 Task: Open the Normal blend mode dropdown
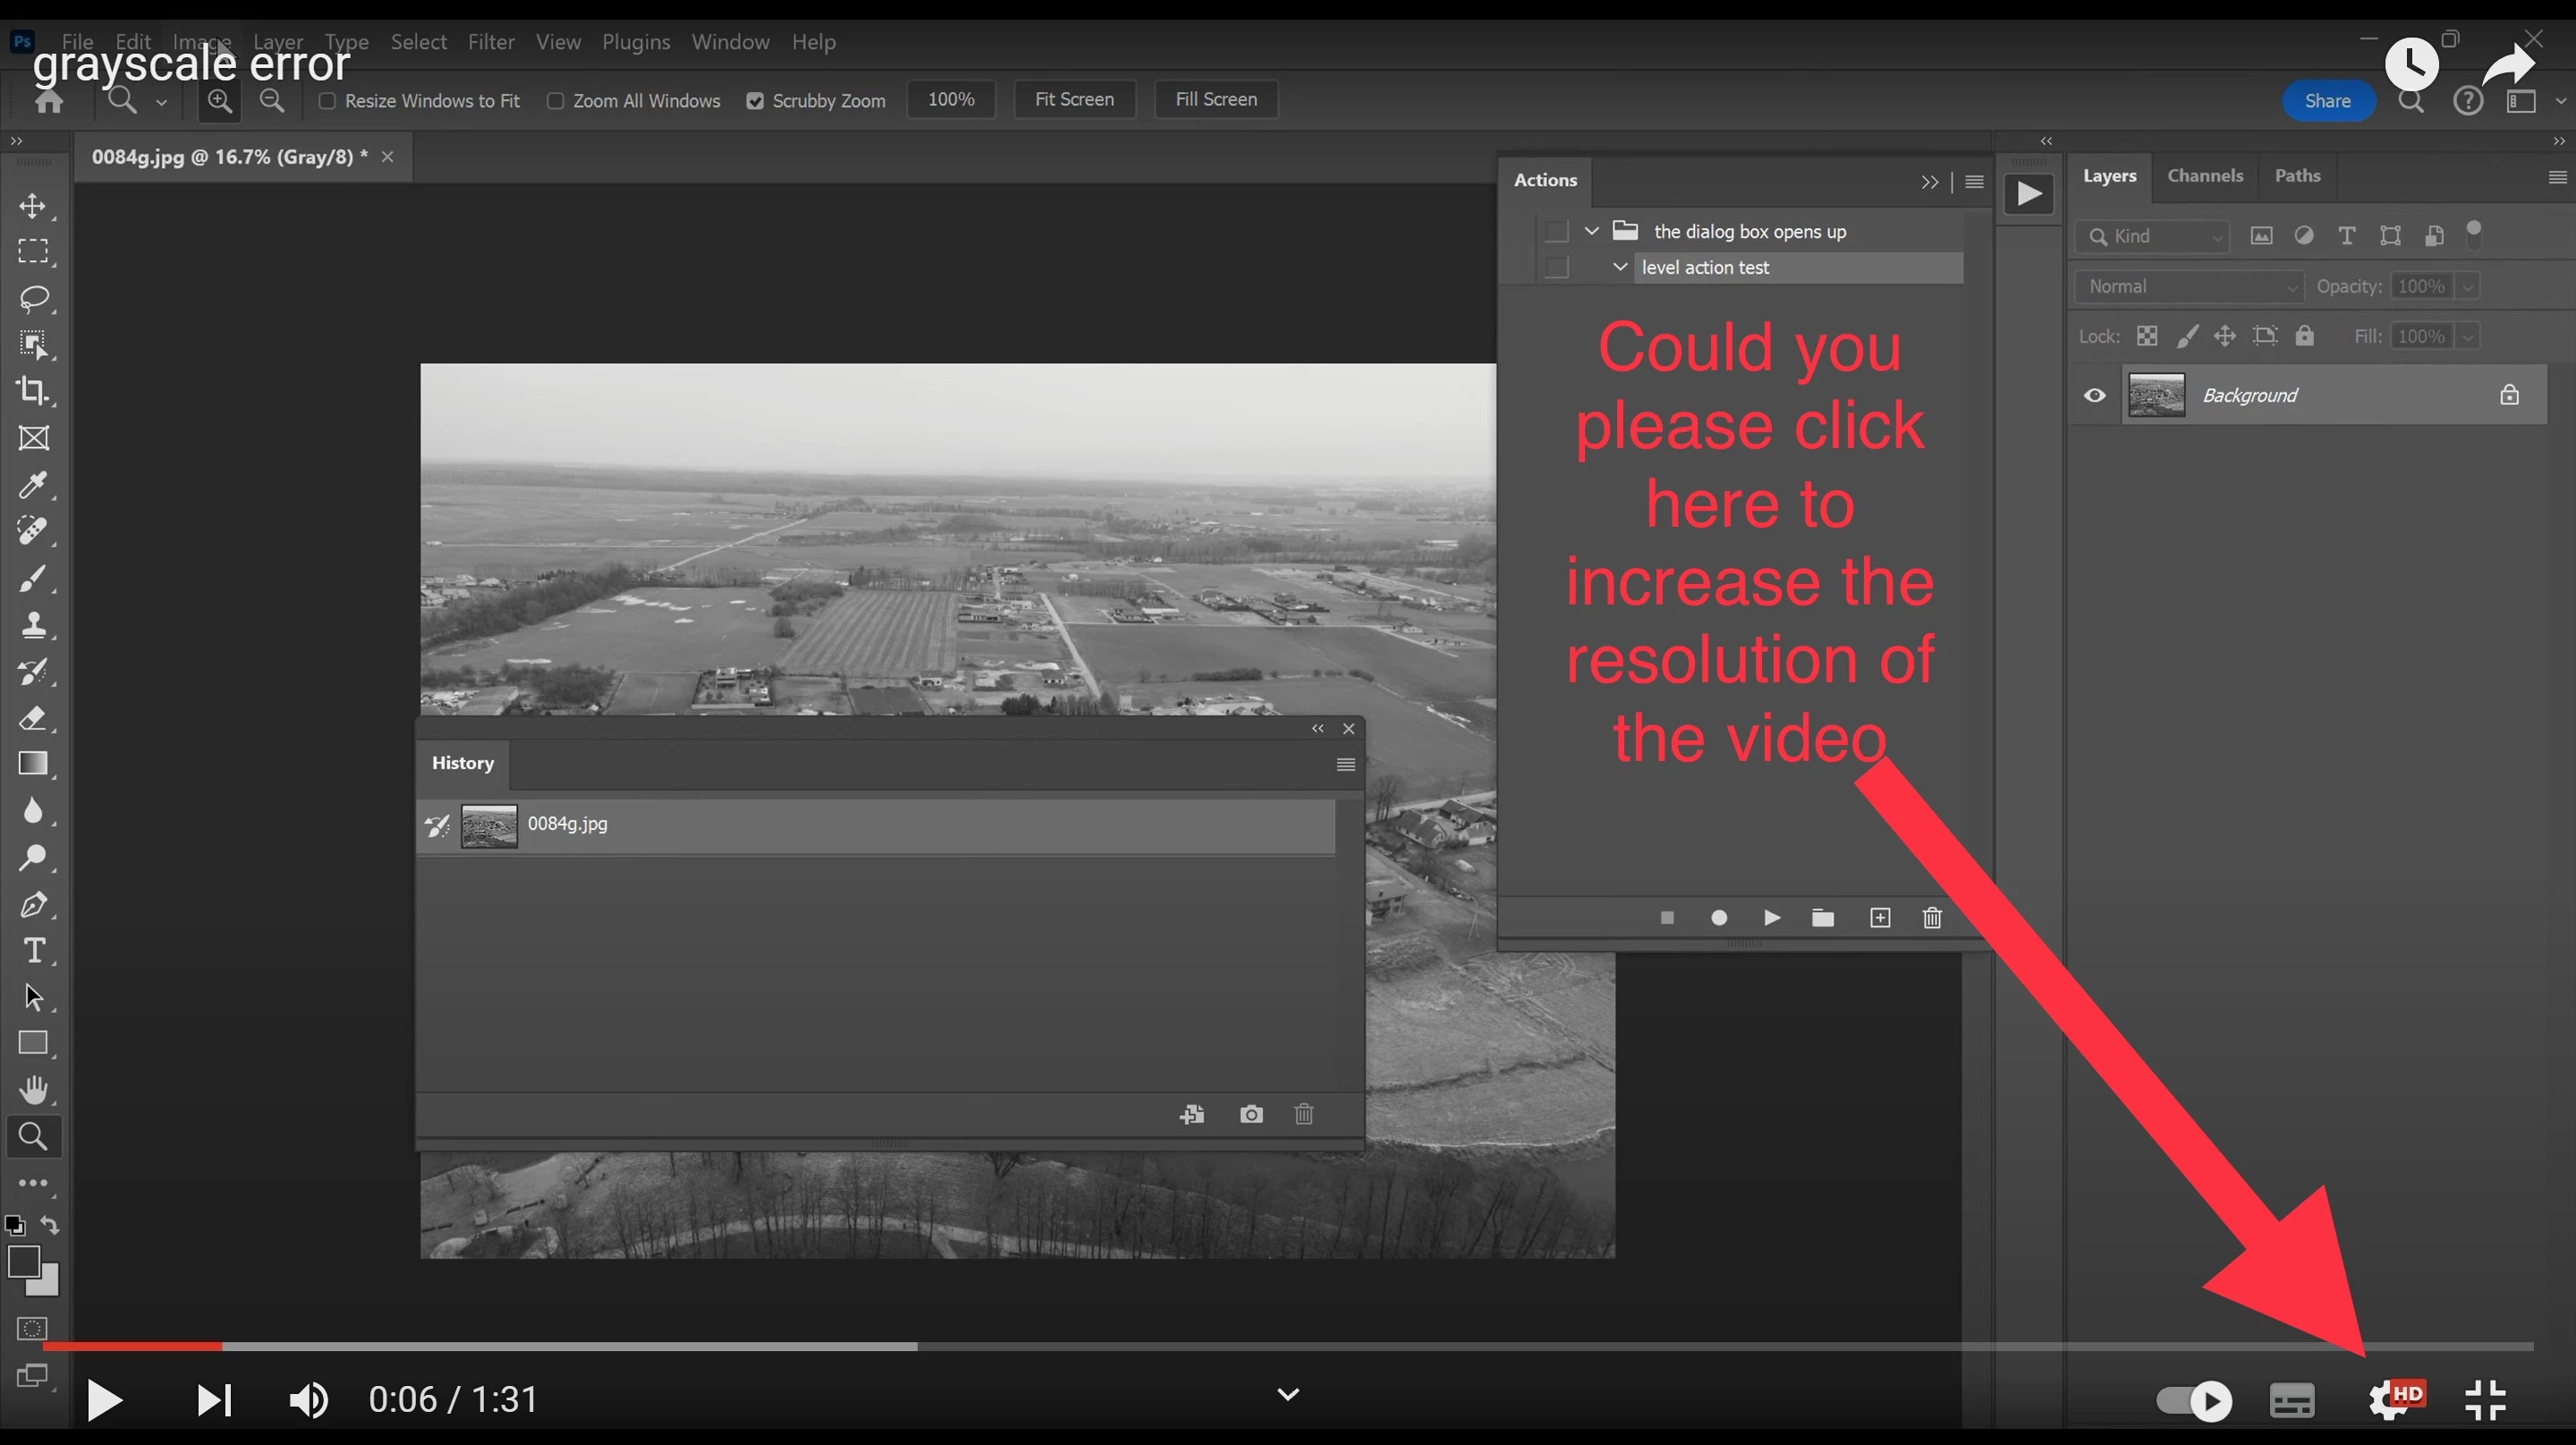(x=2188, y=287)
